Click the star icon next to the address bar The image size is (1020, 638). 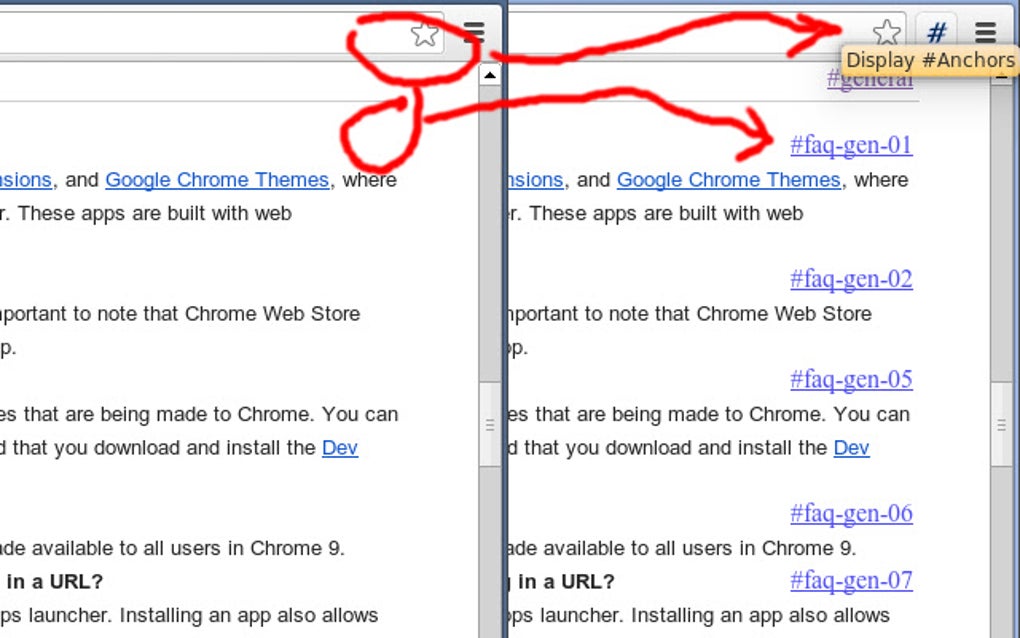click(x=424, y=32)
